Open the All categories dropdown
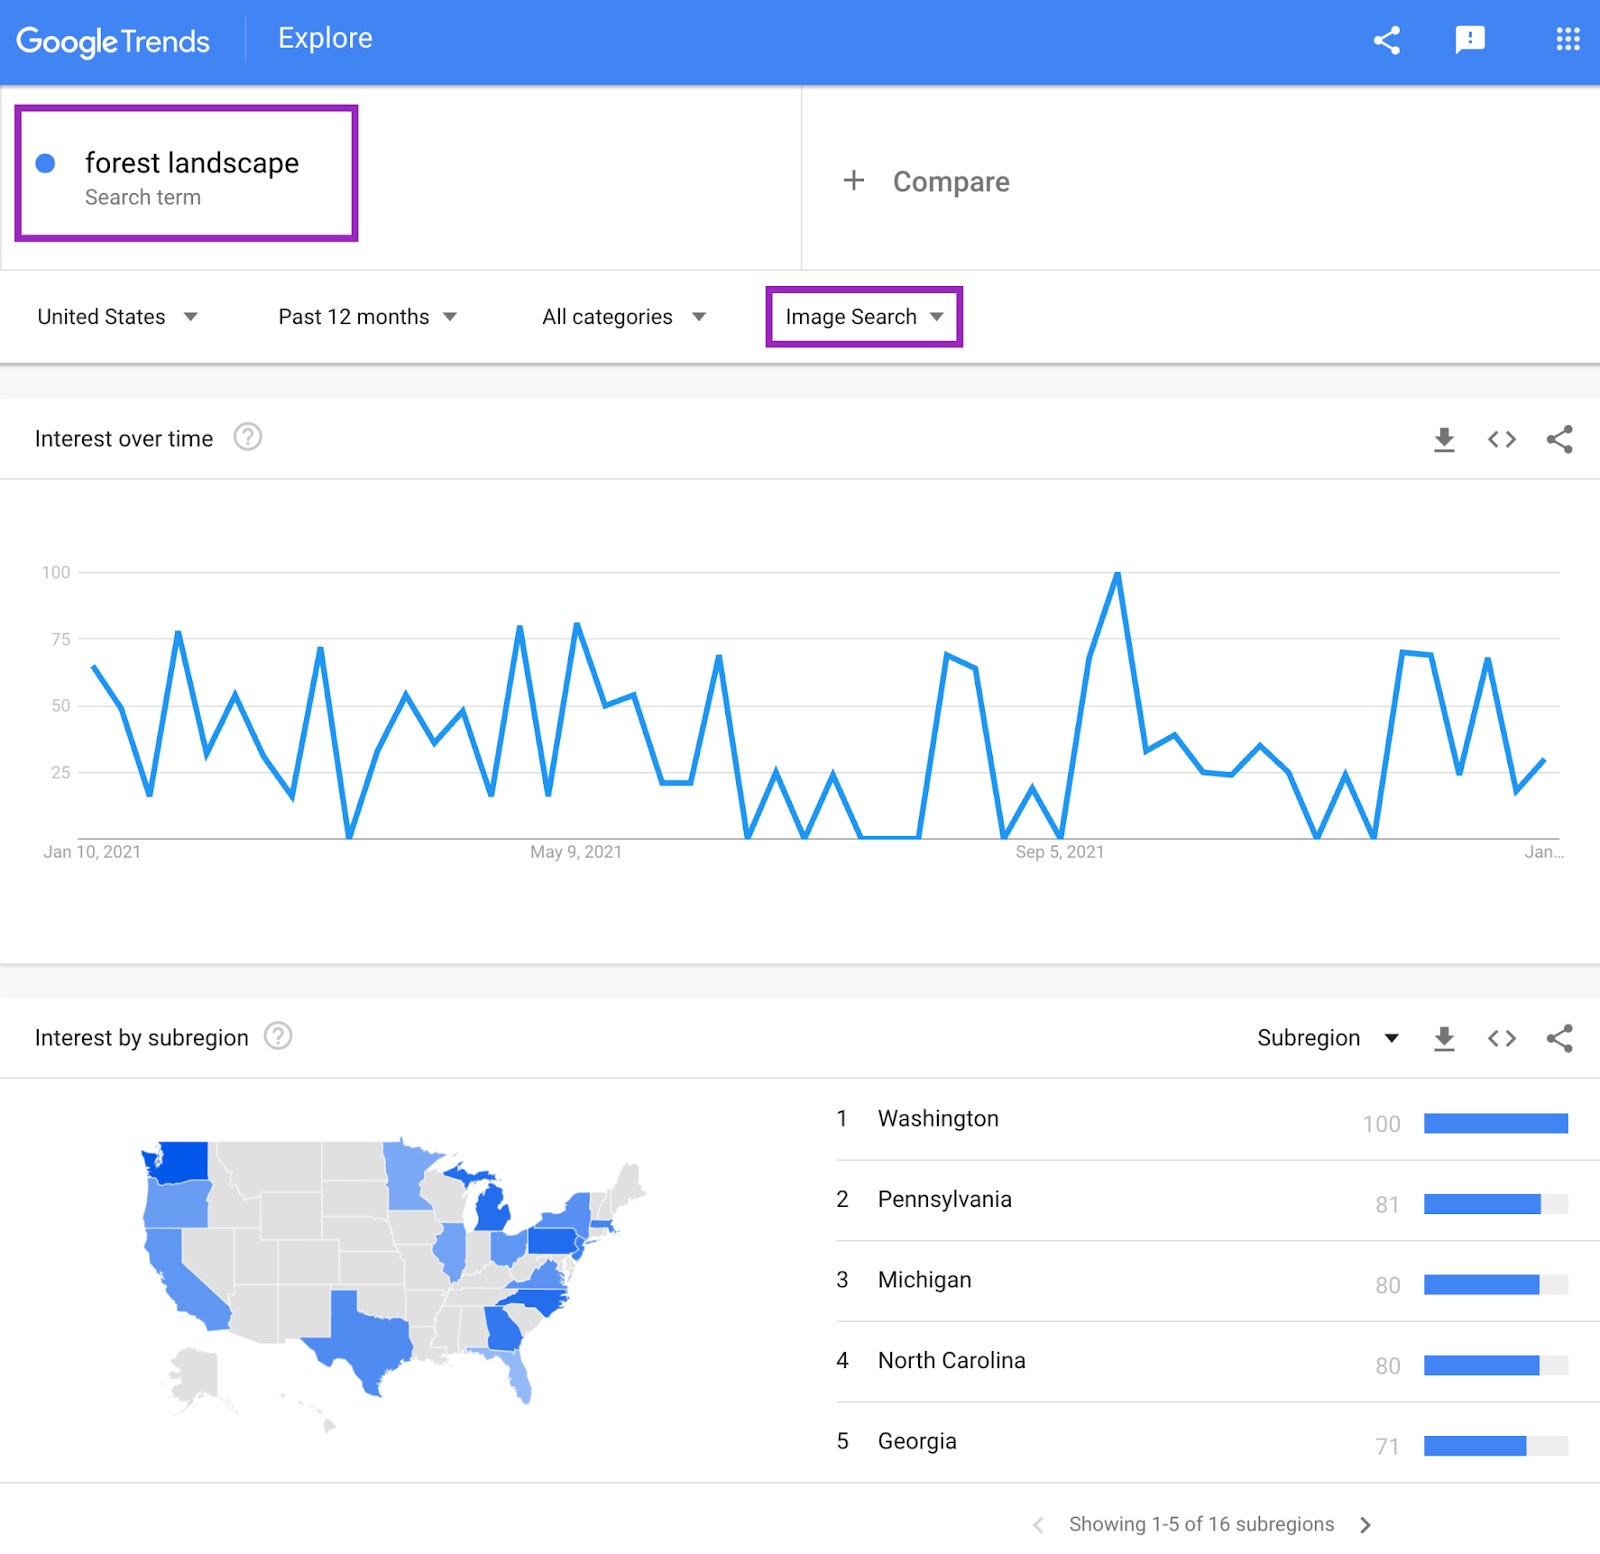This screenshot has height=1554, width=1600. pos(623,317)
